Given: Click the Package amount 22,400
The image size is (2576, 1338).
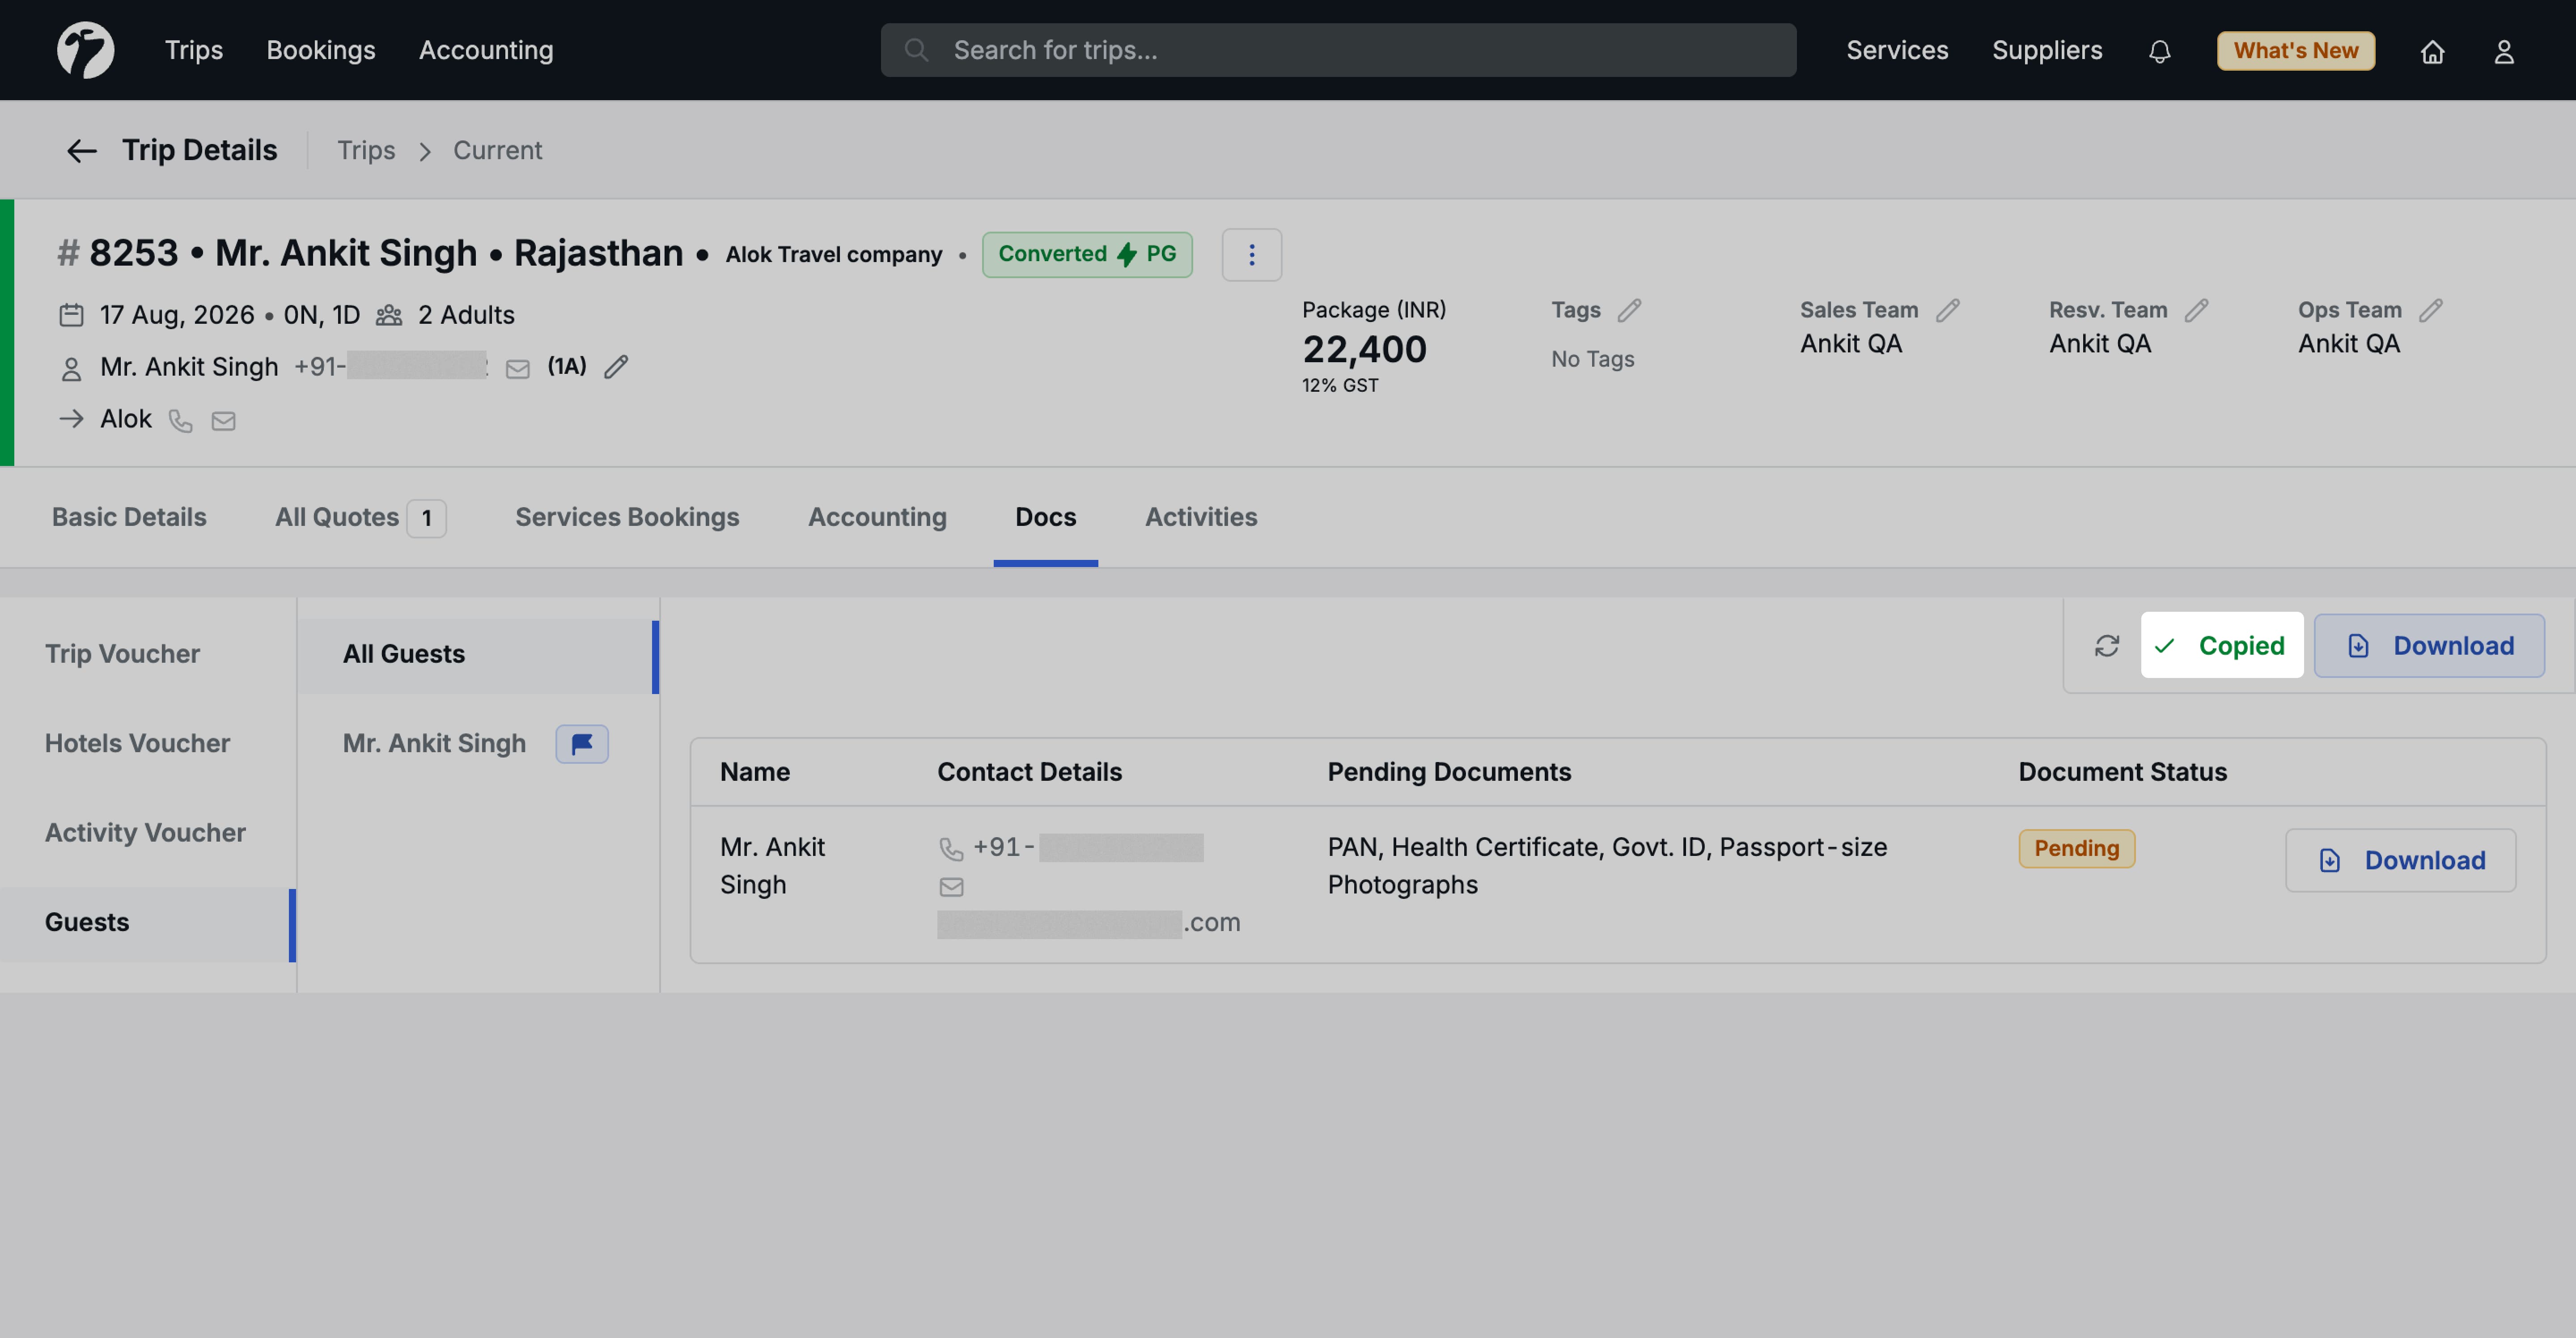Looking at the screenshot, I should coord(1364,350).
